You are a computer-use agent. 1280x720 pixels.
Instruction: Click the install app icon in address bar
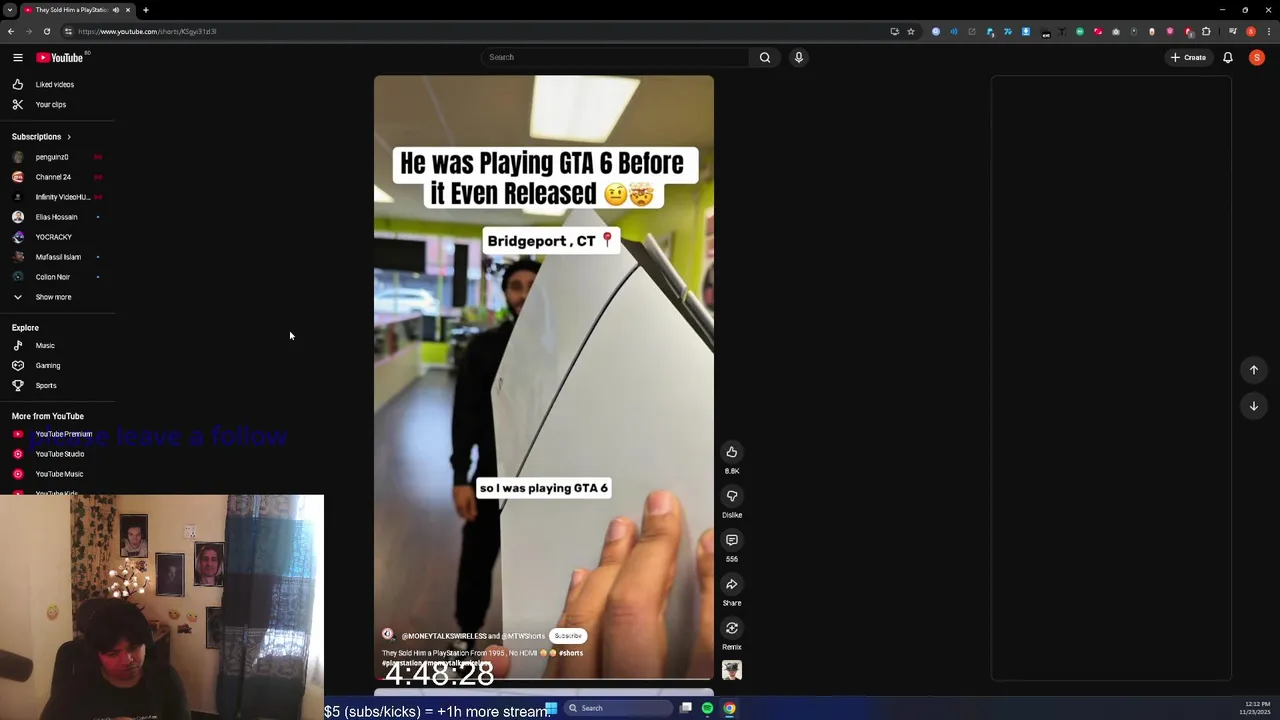pos(894,31)
